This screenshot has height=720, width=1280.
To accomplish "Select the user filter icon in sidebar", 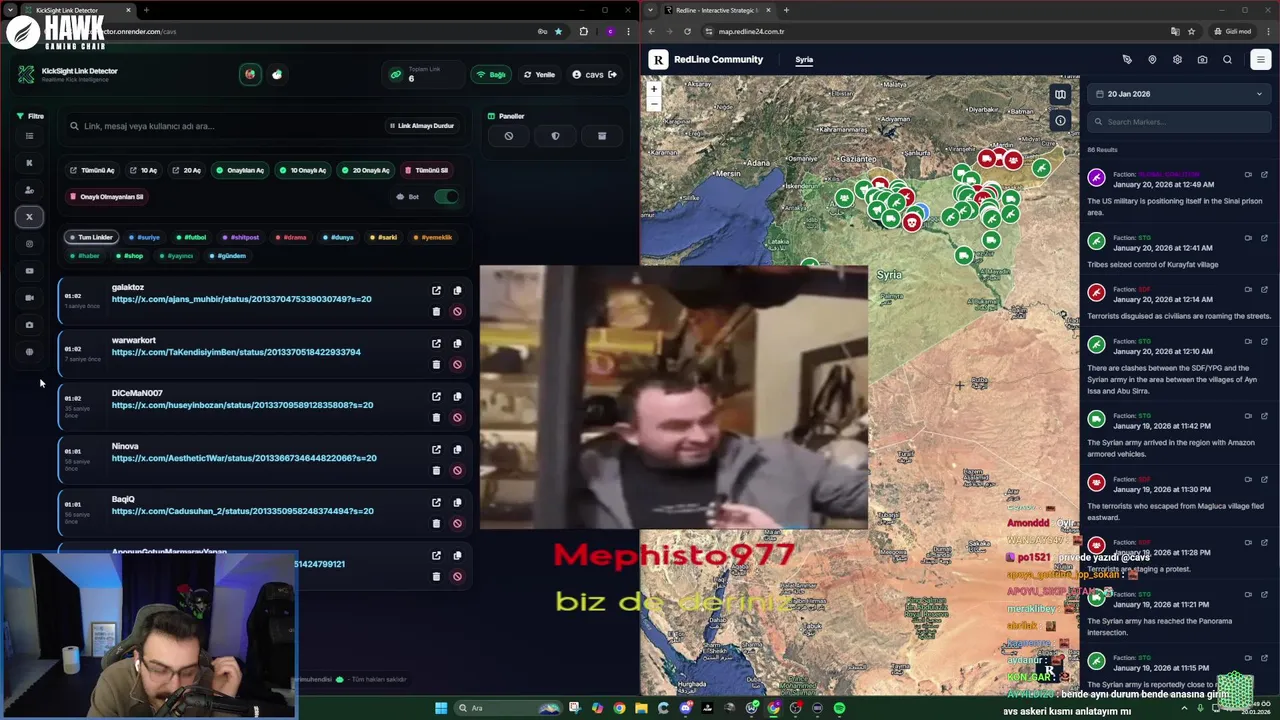I will pyautogui.click(x=29, y=190).
